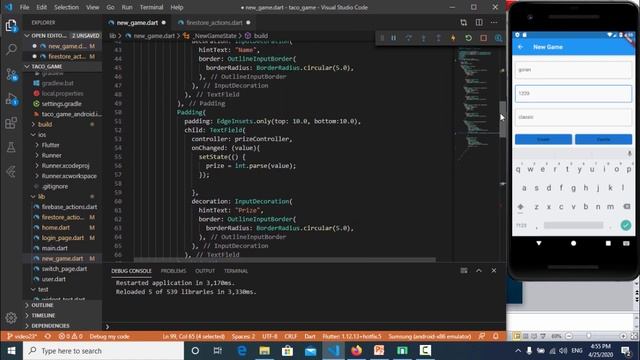Collapse the Open Editors section
Viewport: 640px width, 360px height.
pos(62,36)
